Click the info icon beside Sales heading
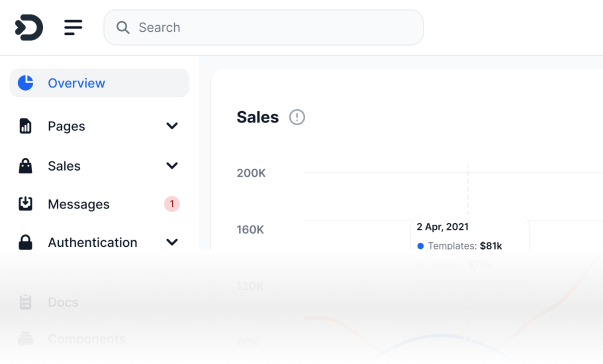Viewport: 603px width, 364px height. tap(297, 117)
